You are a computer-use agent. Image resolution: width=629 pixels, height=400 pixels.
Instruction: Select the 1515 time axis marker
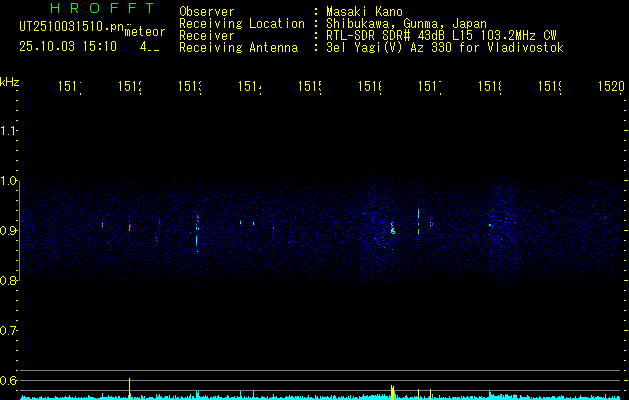(310, 86)
